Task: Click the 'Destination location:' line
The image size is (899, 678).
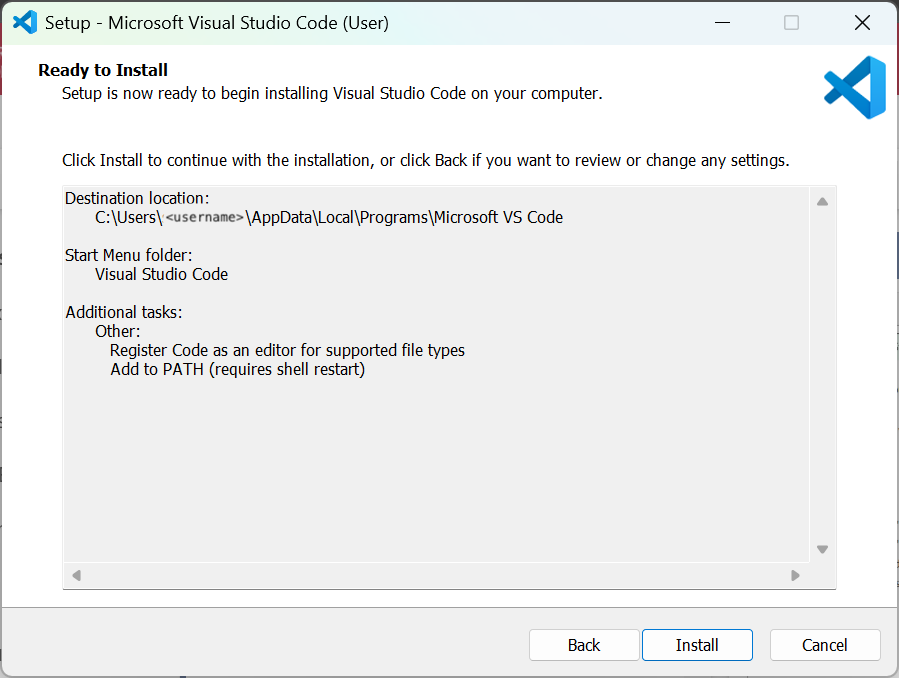Action: pos(137,198)
